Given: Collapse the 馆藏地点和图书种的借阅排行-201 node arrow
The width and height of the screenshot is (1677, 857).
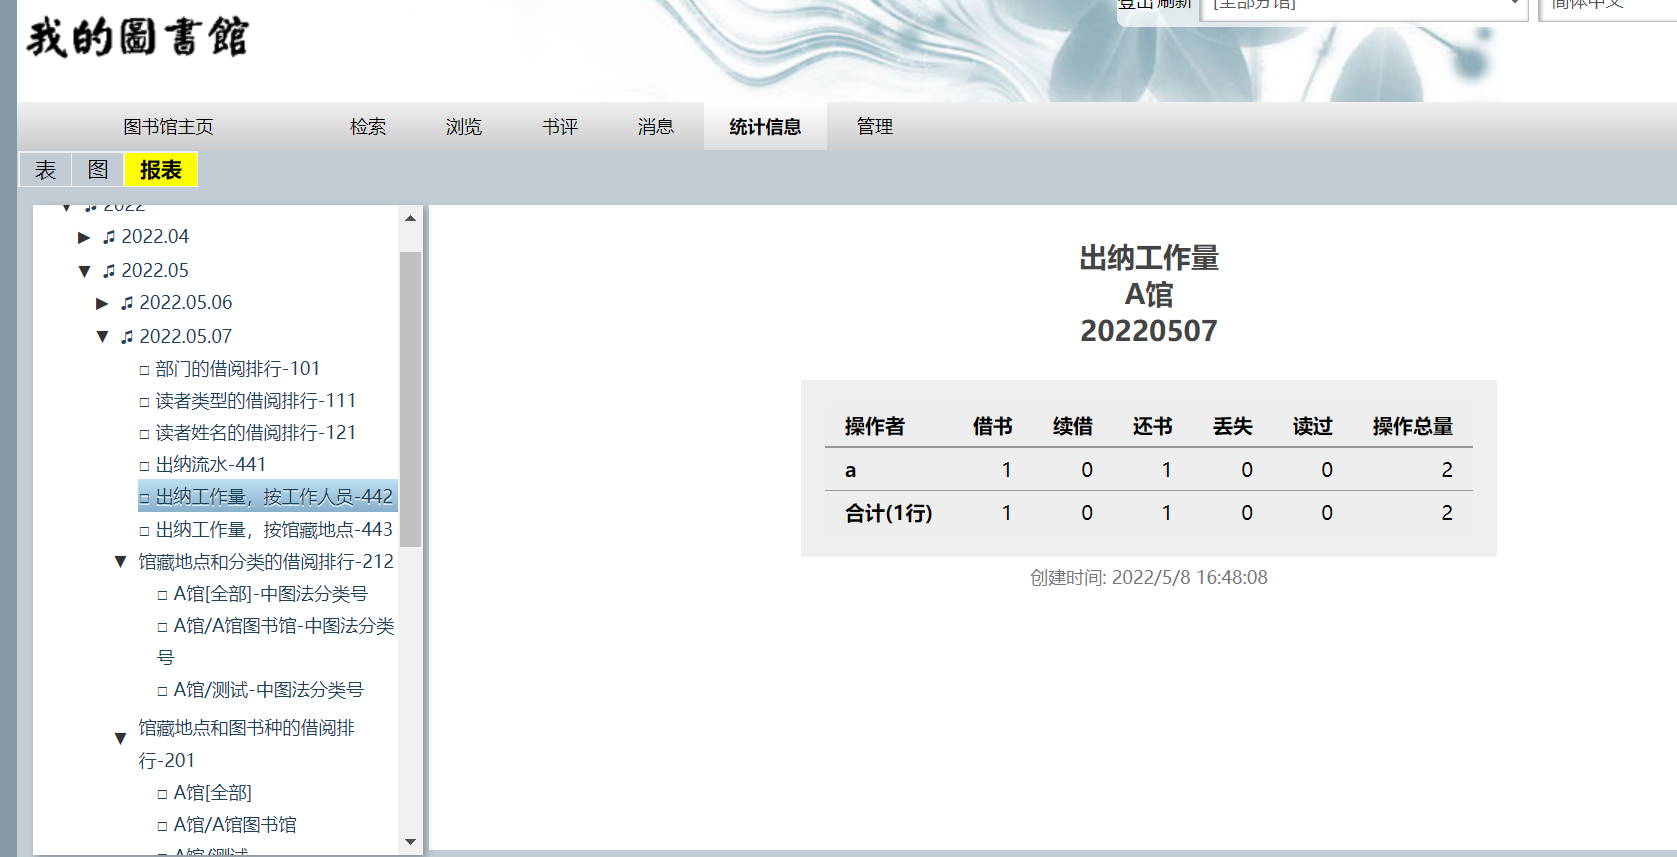Looking at the screenshot, I should (x=120, y=739).
